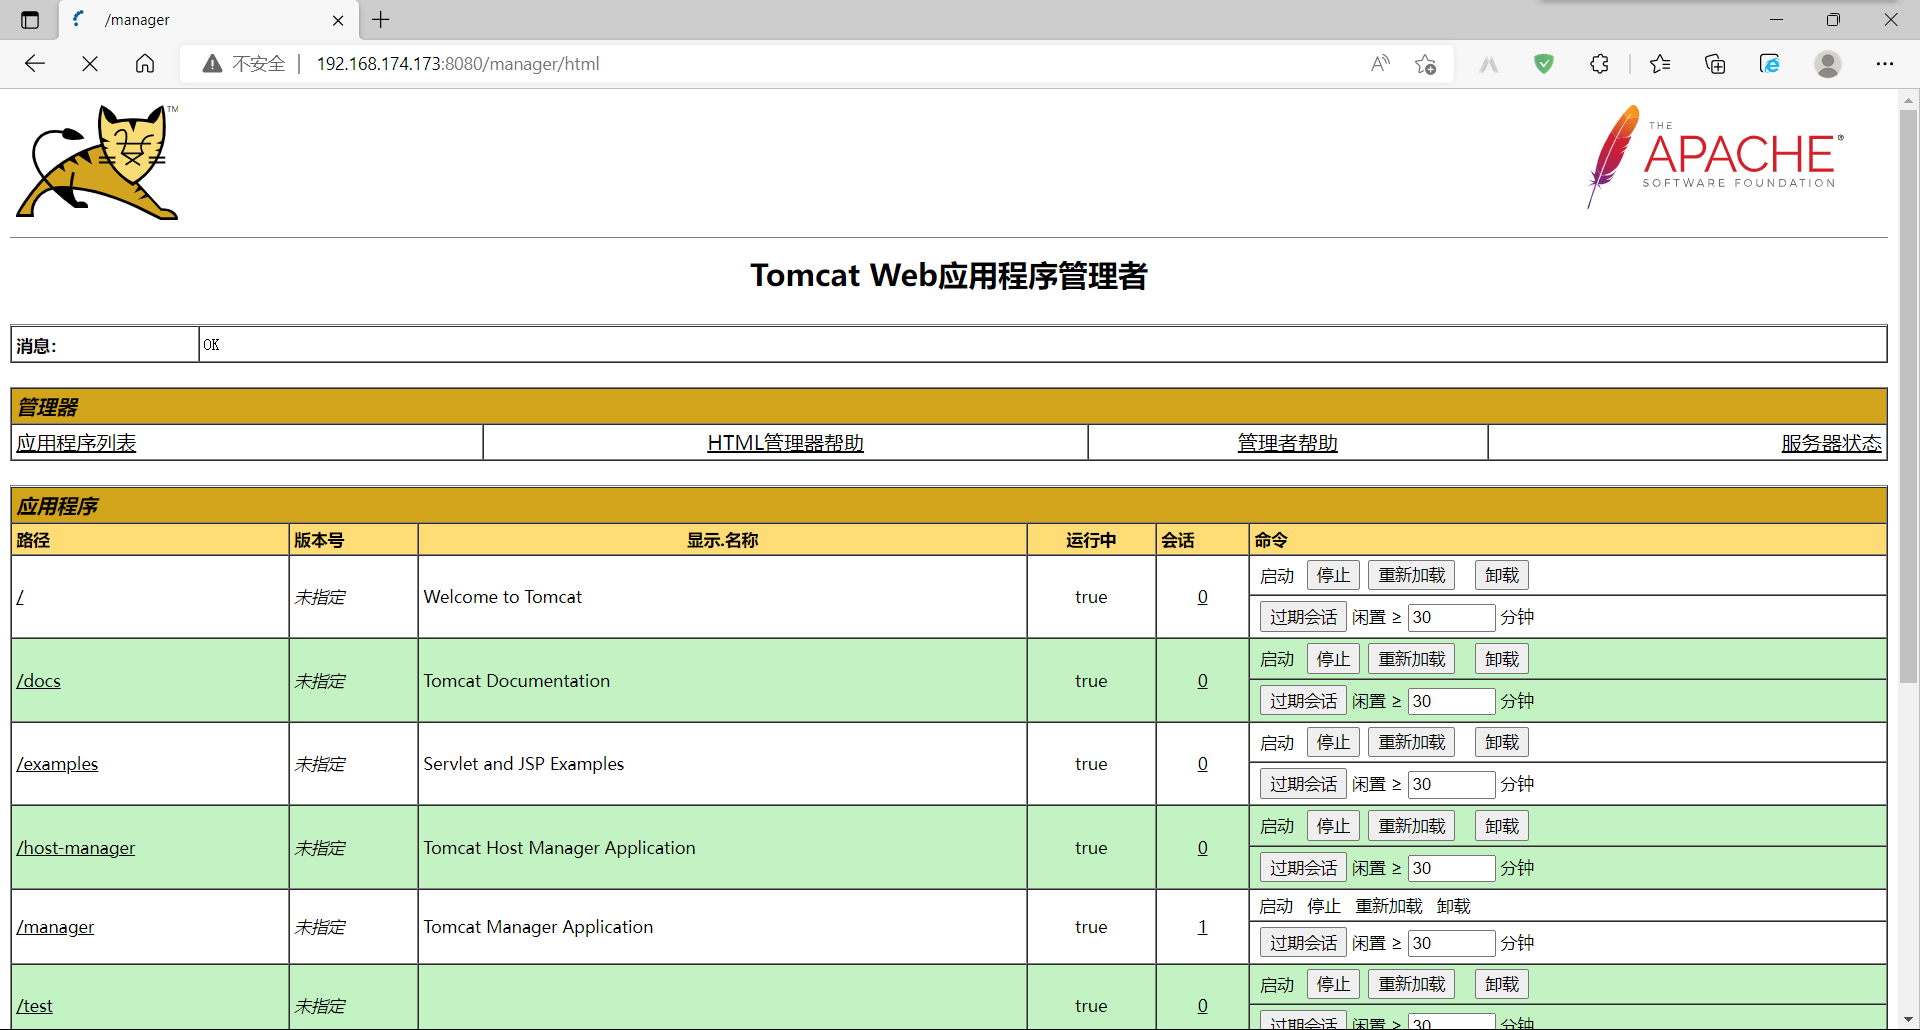Stop the root / application
This screenshot has width=1920, height=1030.
pyautogui.click(x=1333, y=576)
